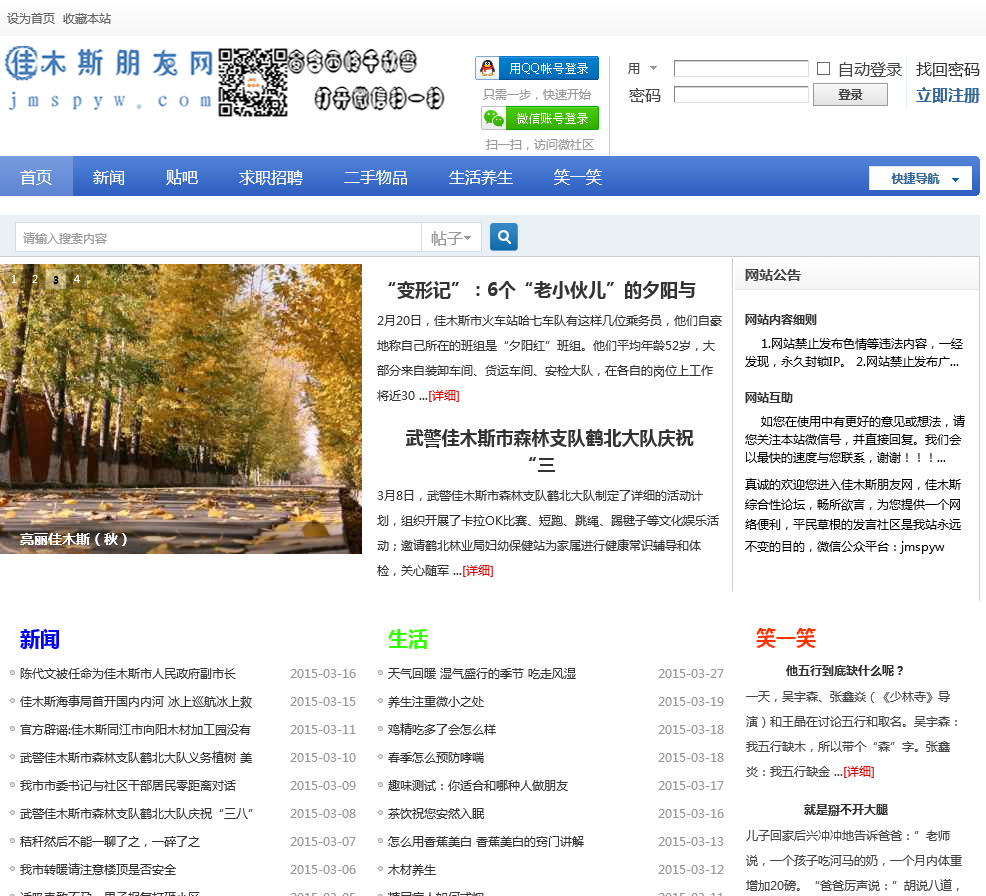Click the Jiamusi Friends Network logo
986x896 pixels.
pos(109,79)
